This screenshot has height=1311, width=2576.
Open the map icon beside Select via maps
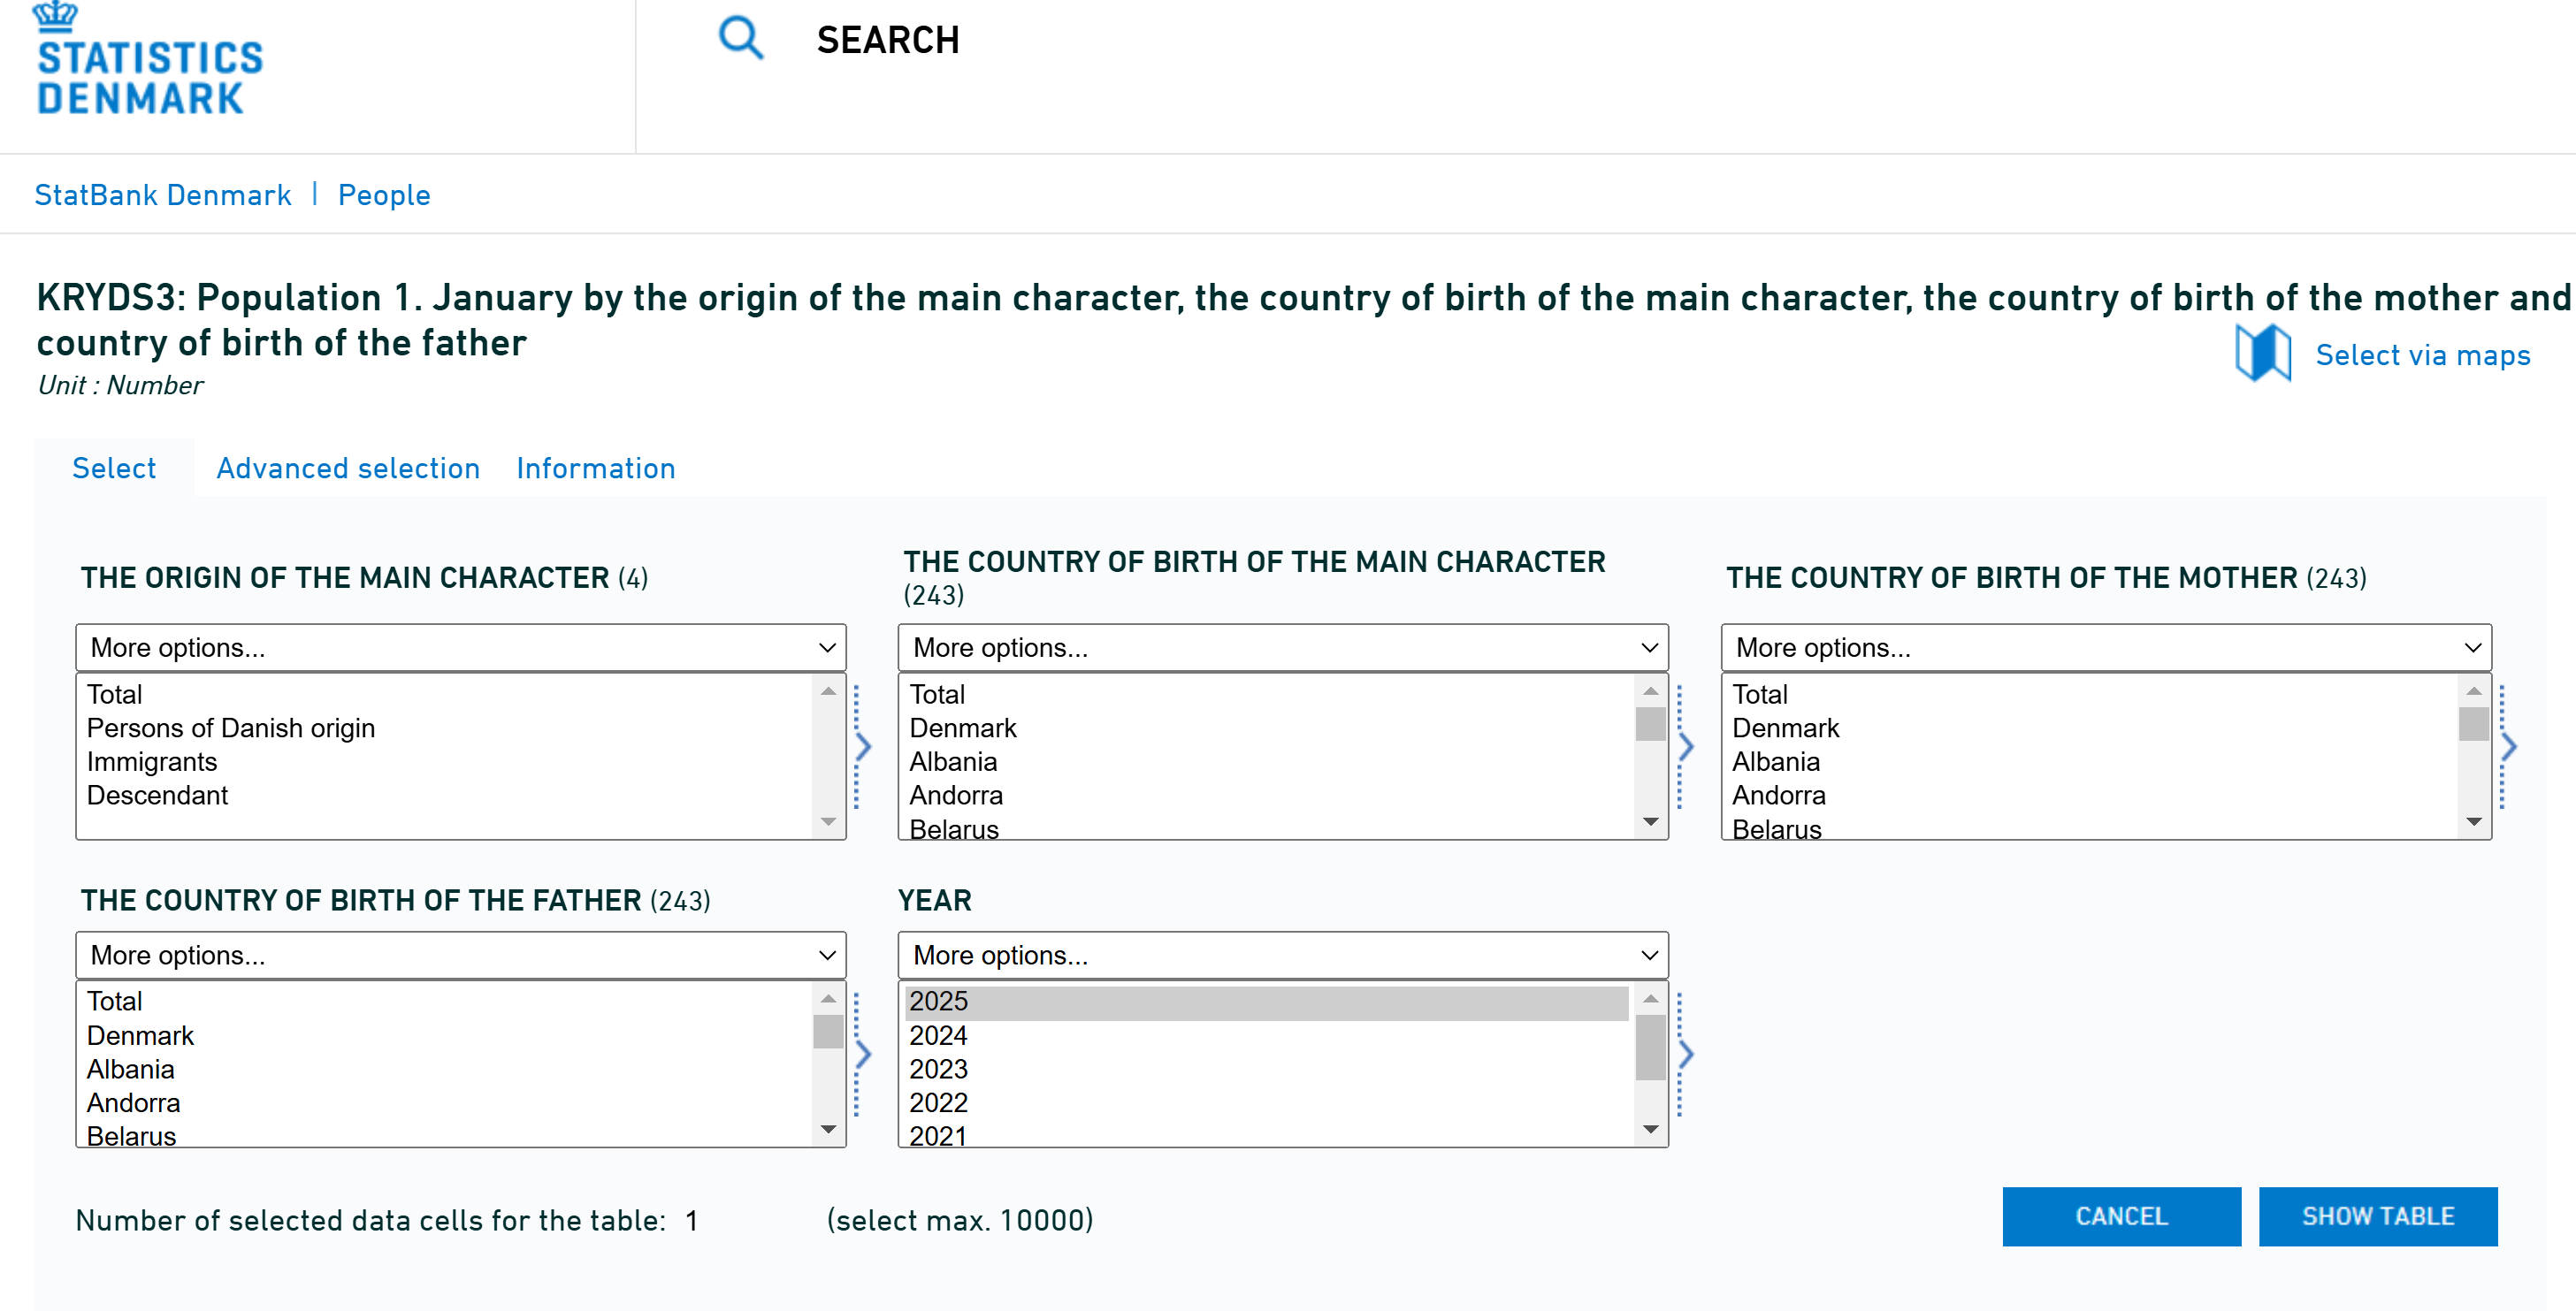[x=2262, y=353]
